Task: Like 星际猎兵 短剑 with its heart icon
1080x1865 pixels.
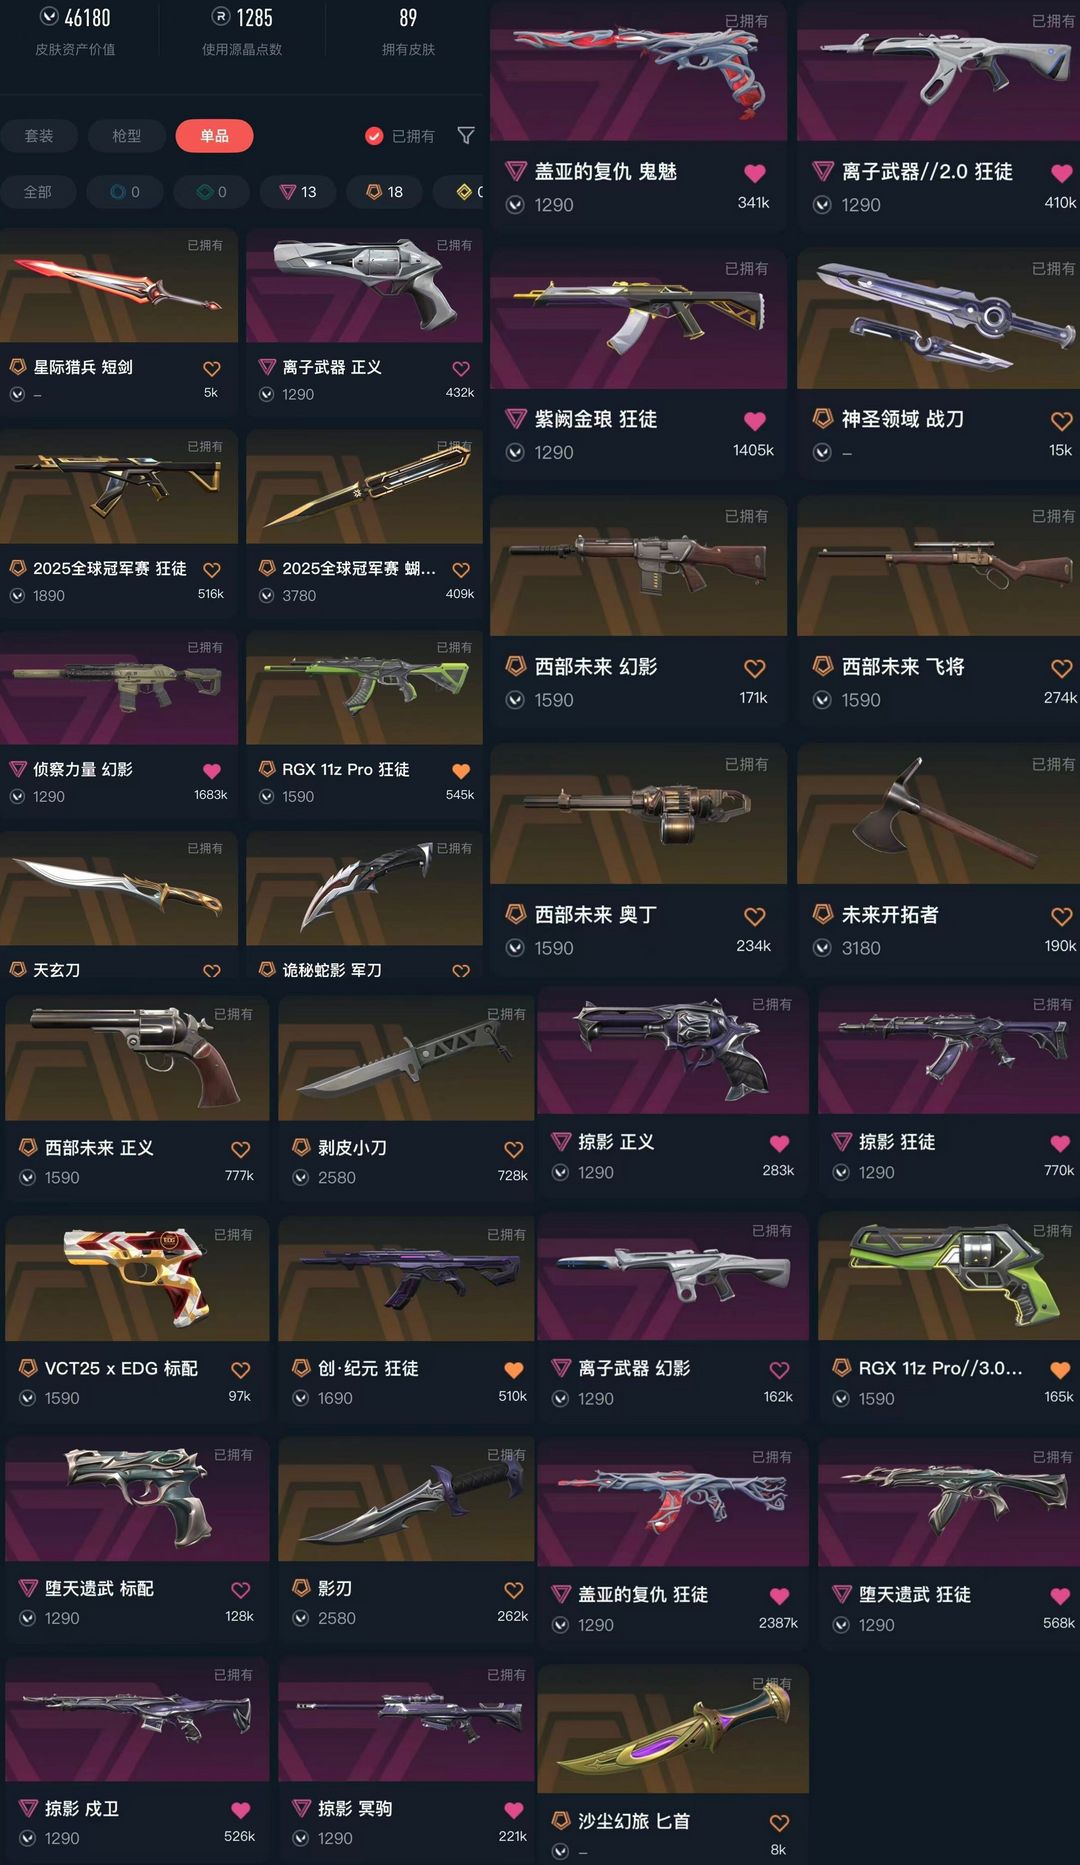Action: [x=212, y=369]
